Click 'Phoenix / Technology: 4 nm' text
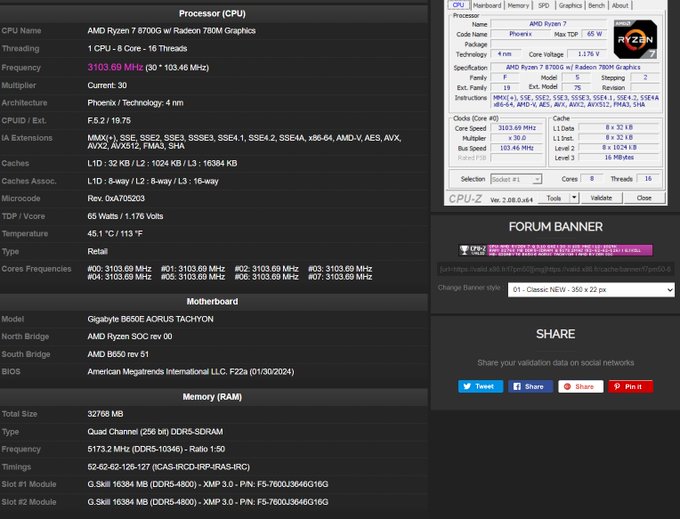680x519 pixels. pyautogui.click(x=135, y=103)
